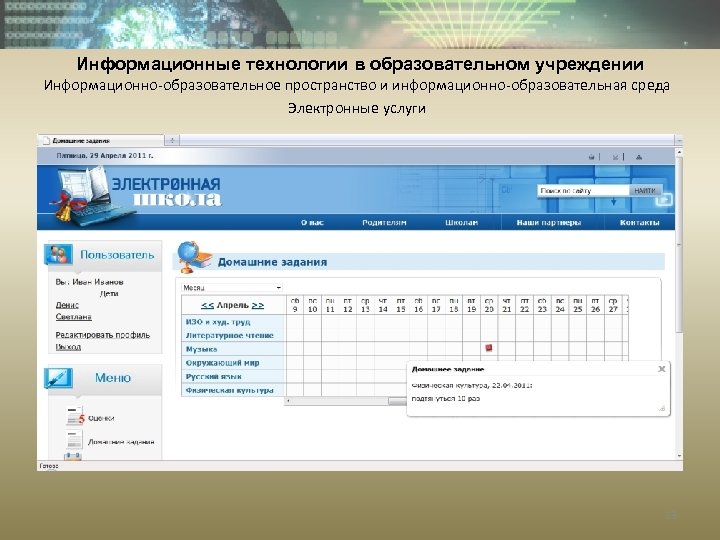This screenshot has width=720, height=540.
Task: Click the sitemap icon in top bar
Action: tap(639, 157)
